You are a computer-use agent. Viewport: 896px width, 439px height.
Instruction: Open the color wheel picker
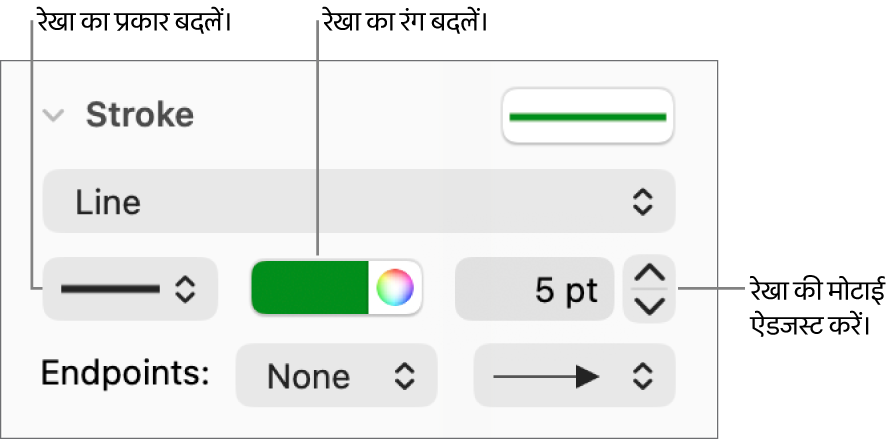tap(395, 289)
